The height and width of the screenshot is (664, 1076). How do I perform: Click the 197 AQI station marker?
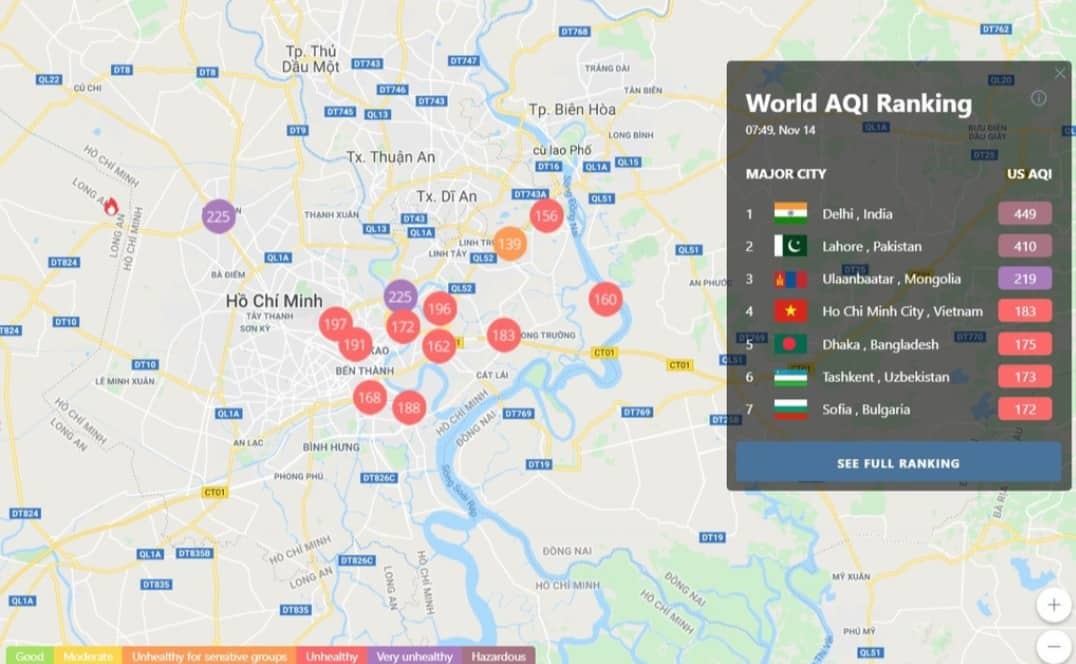[335, 323]
